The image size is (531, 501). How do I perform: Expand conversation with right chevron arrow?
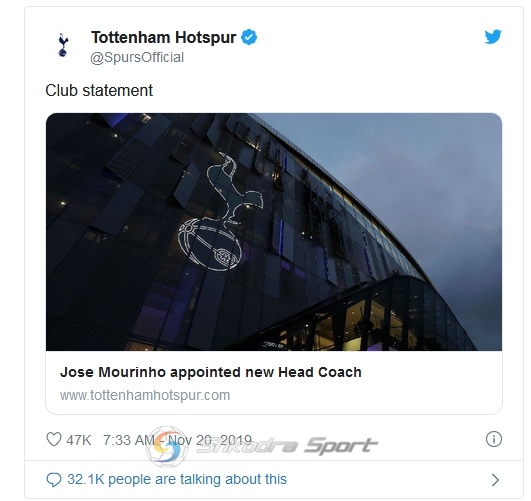pyautogui.click(x=495, y=480)
